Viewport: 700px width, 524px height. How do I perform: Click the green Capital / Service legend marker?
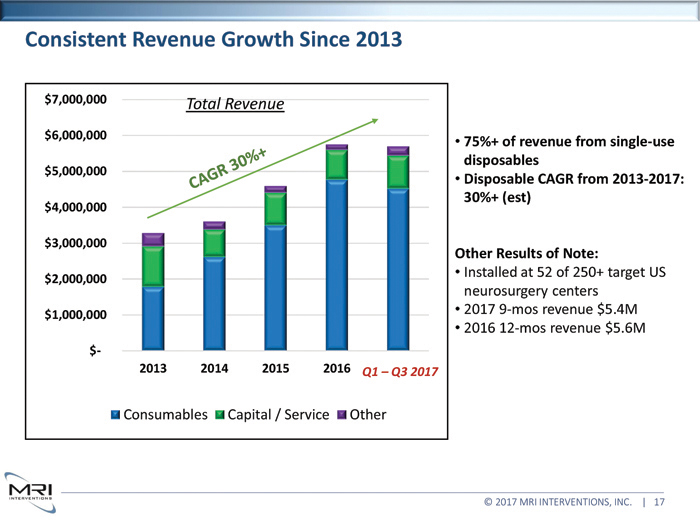point(220,415)
